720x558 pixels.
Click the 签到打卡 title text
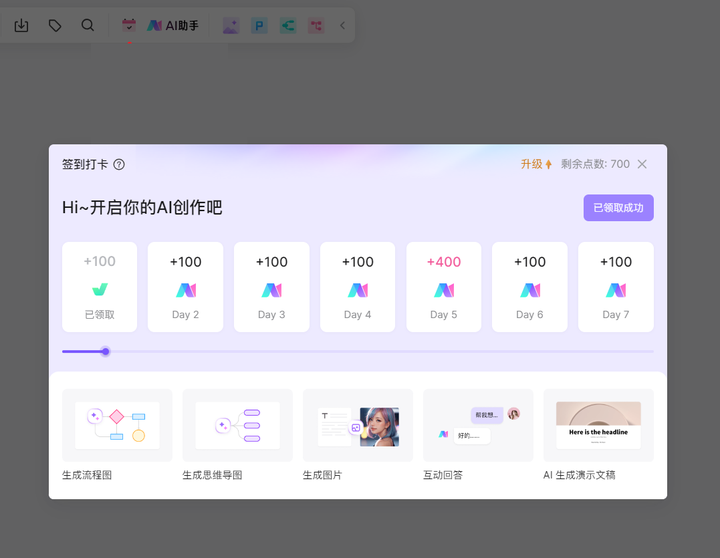click(85, 164)
